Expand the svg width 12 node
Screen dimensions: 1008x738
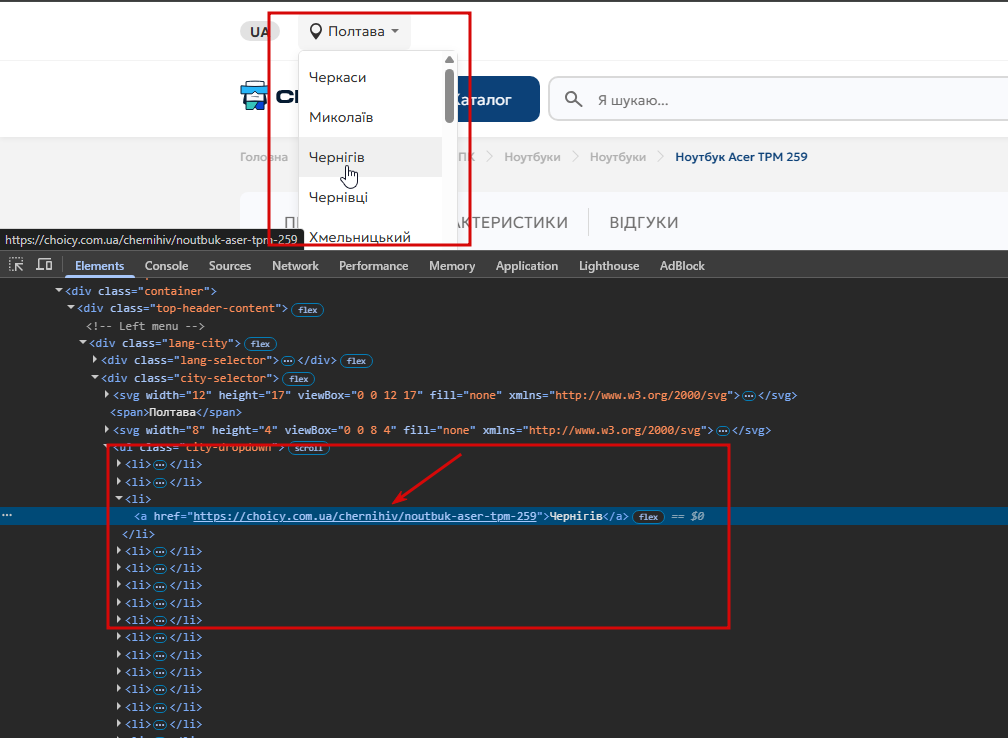pos(107,395)
